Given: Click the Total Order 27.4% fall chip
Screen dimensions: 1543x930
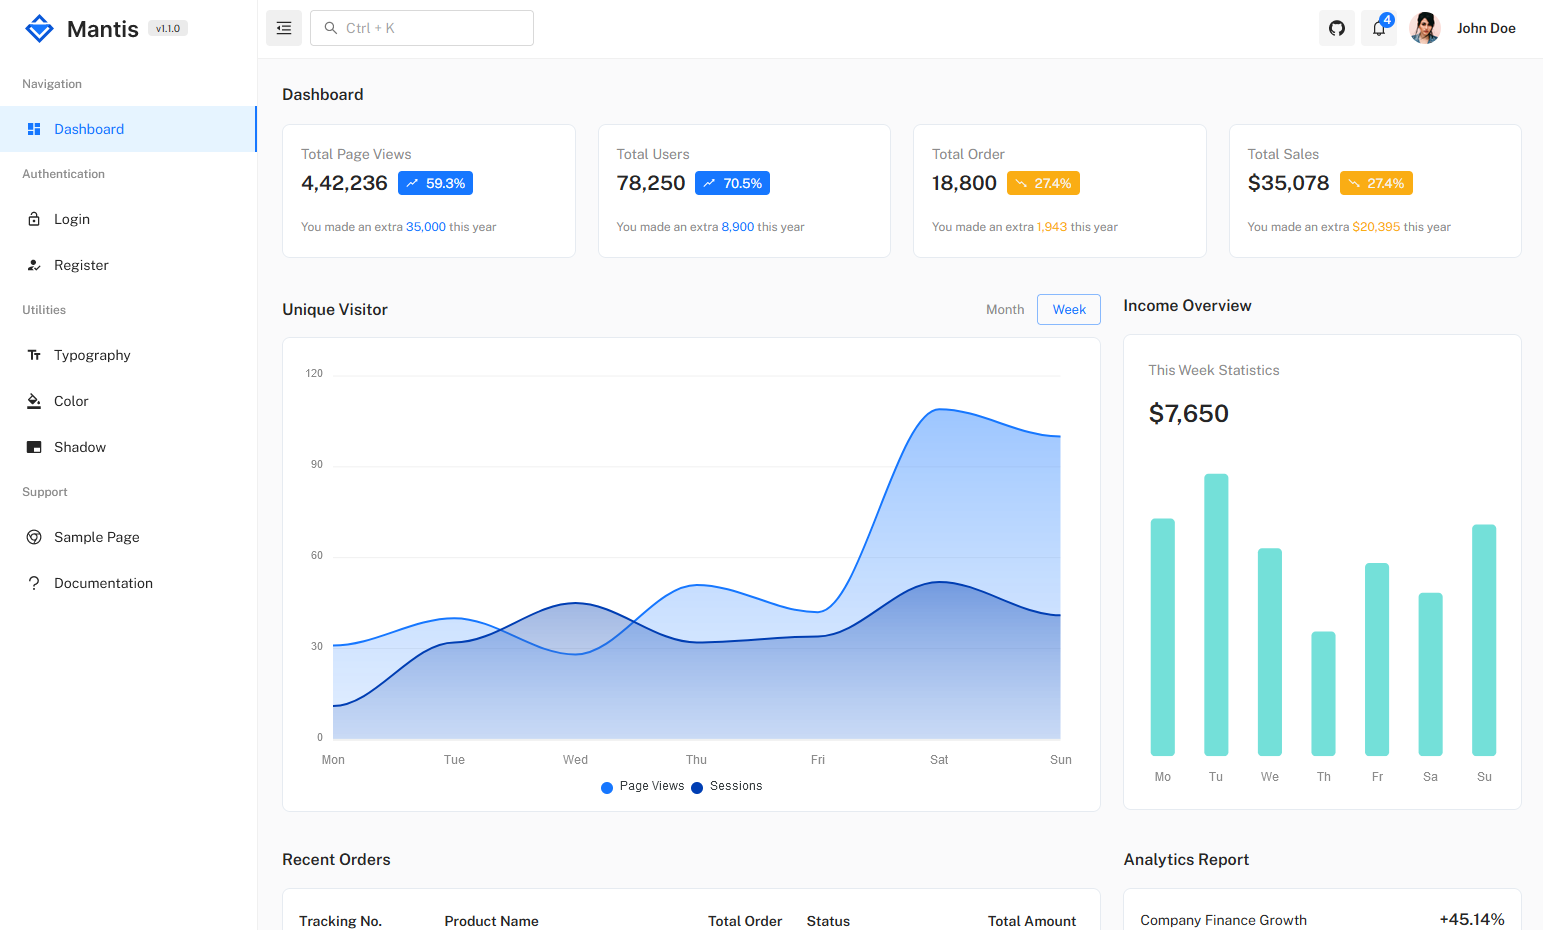Looking at the screenshot, I should click(x=1043, y=183).
